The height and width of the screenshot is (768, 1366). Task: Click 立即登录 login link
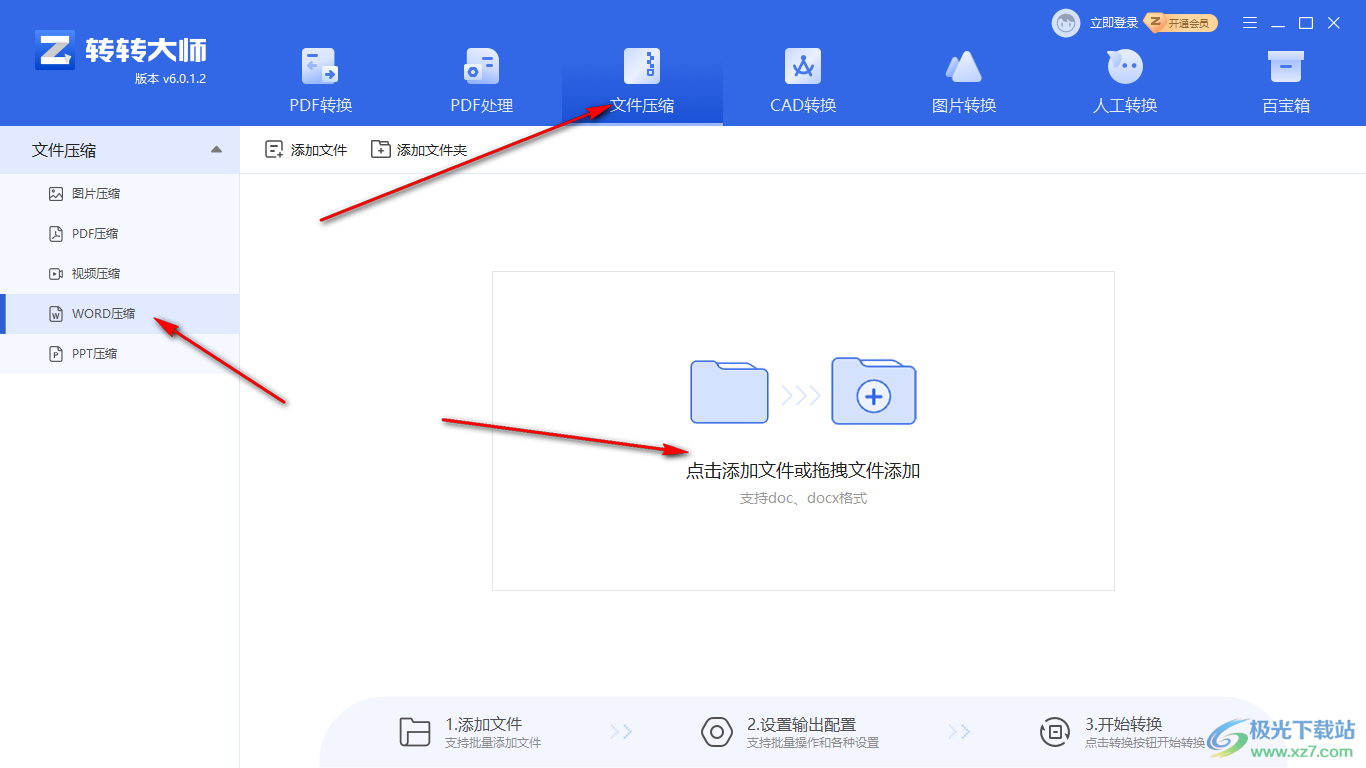pos(1114,23)
